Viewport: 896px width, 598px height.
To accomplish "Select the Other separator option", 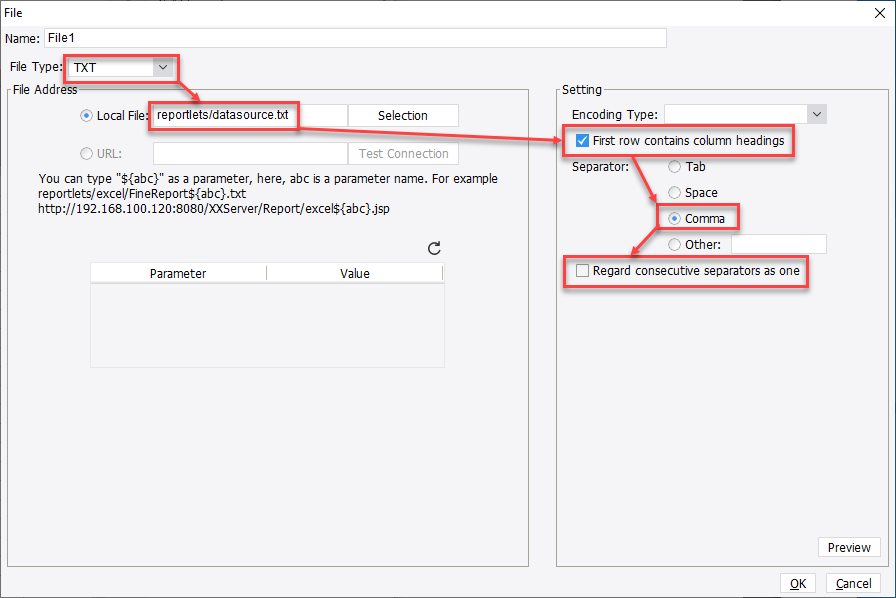I will click(675, 243).
